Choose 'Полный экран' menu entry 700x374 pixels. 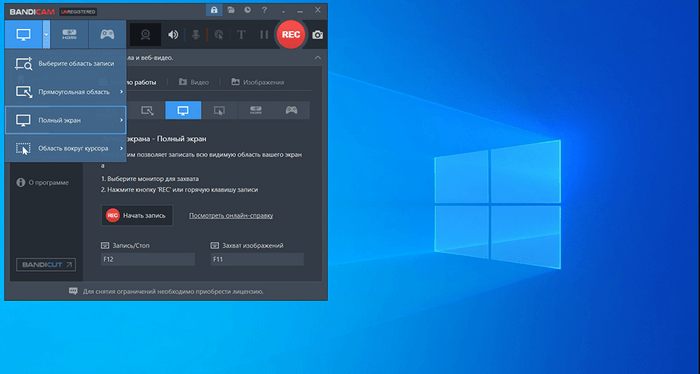pyautogui.click(x=65, y=120)
